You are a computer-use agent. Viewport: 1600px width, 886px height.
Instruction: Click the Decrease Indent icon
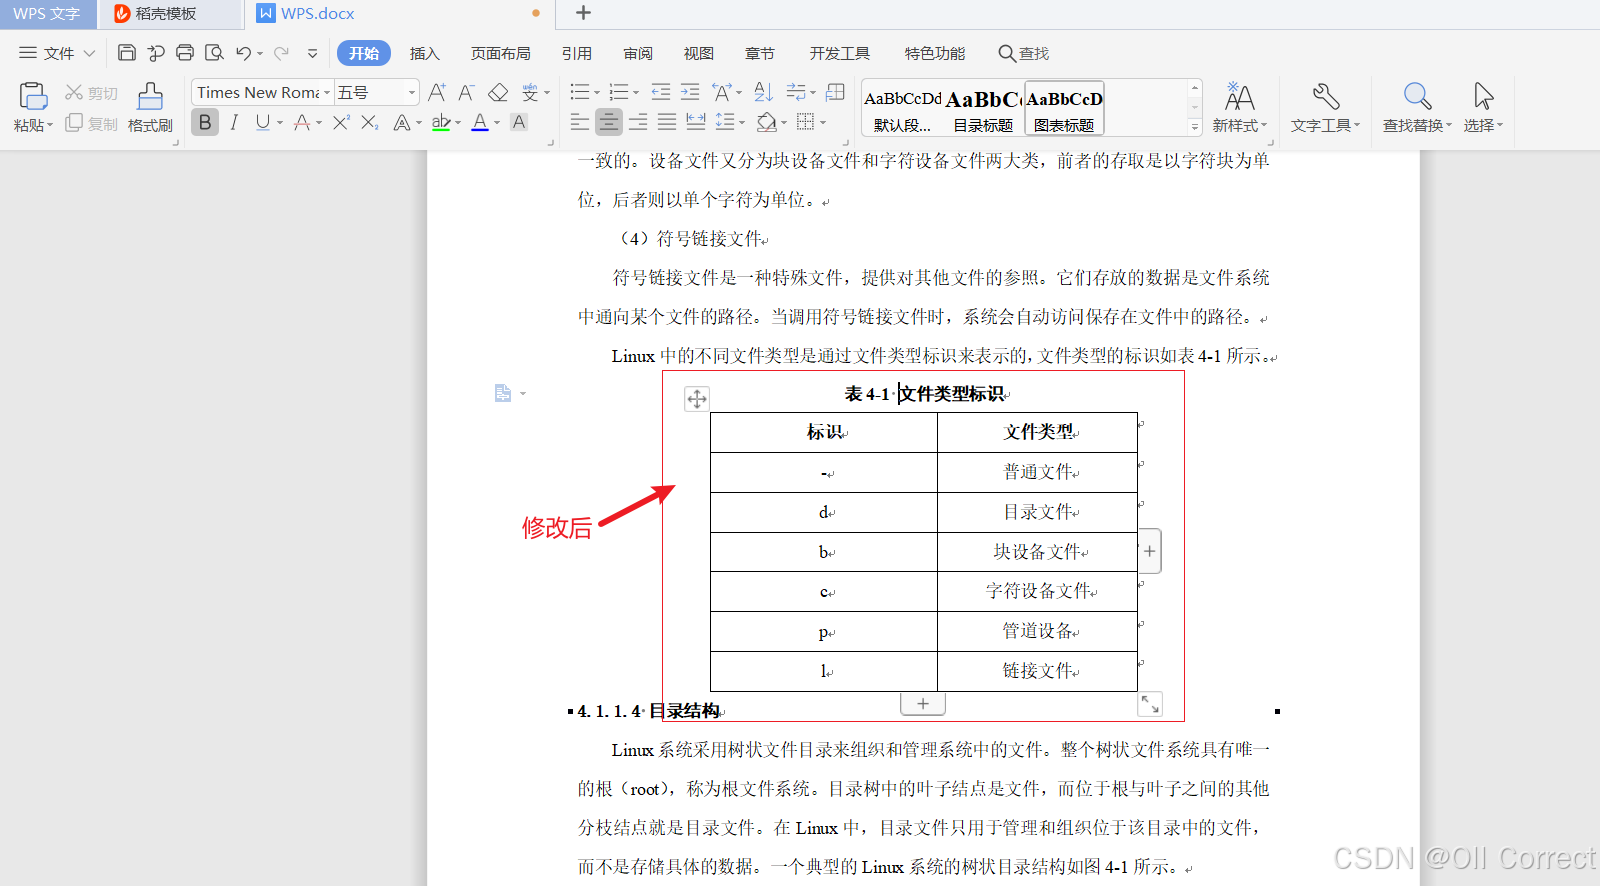point(661,93)
